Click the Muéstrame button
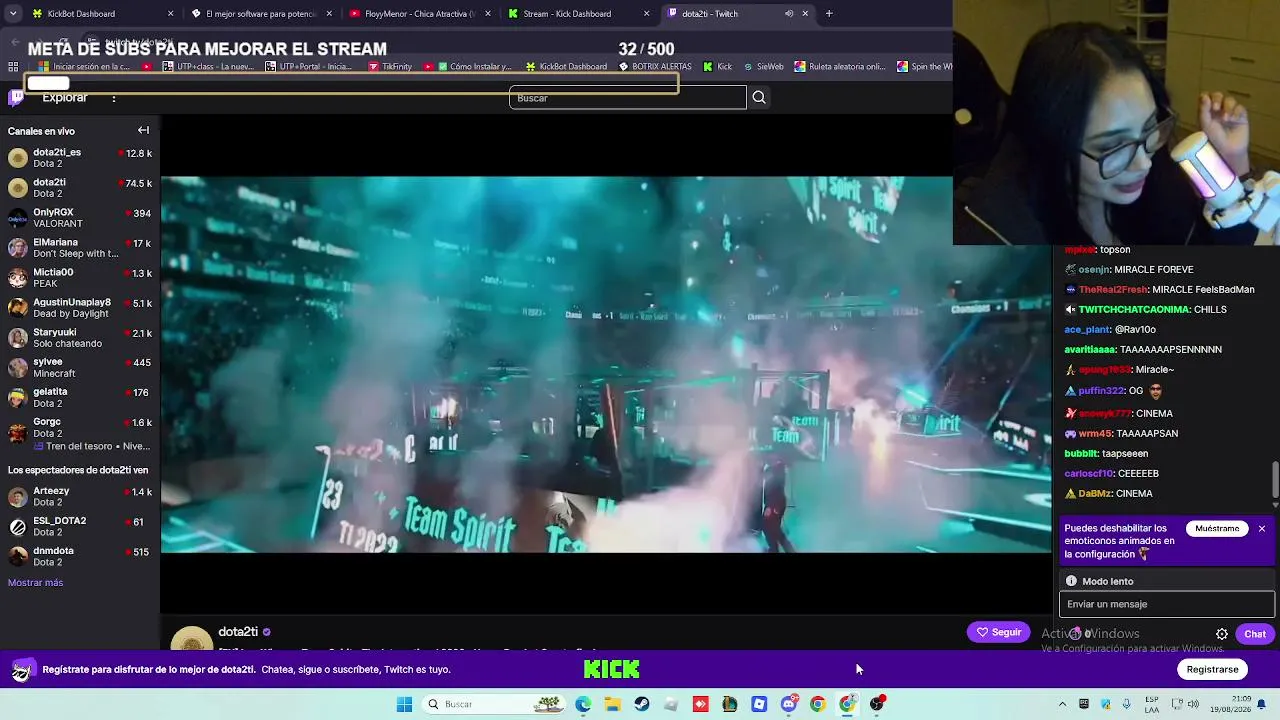This screenshot has height=720, width=1280. pos(1217,528)
